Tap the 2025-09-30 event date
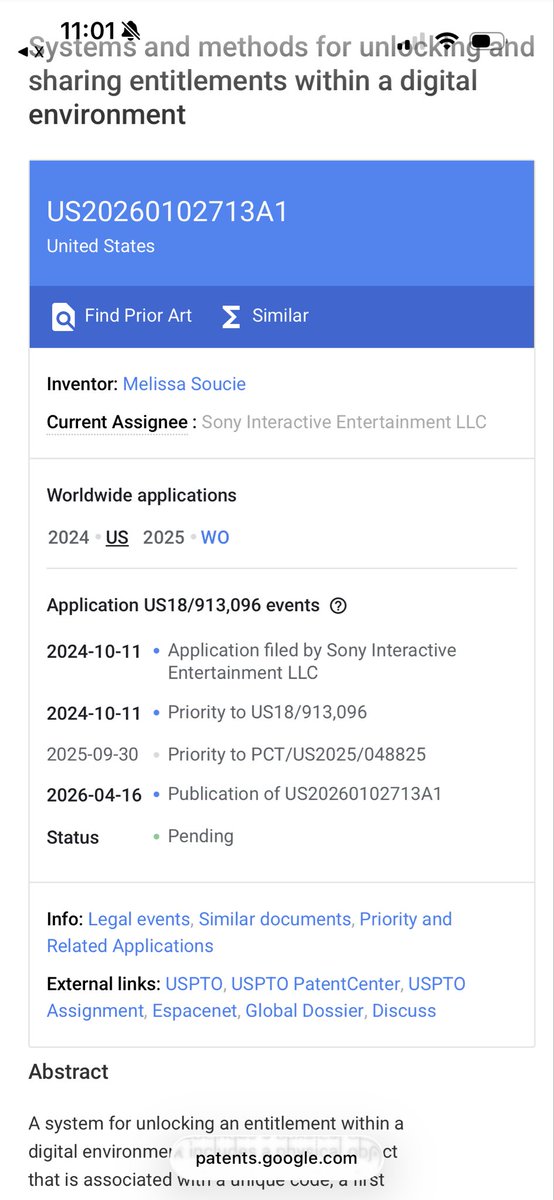Image resolution: width=554 pixels, height=1200 pixels. click(x=94, y=755)
